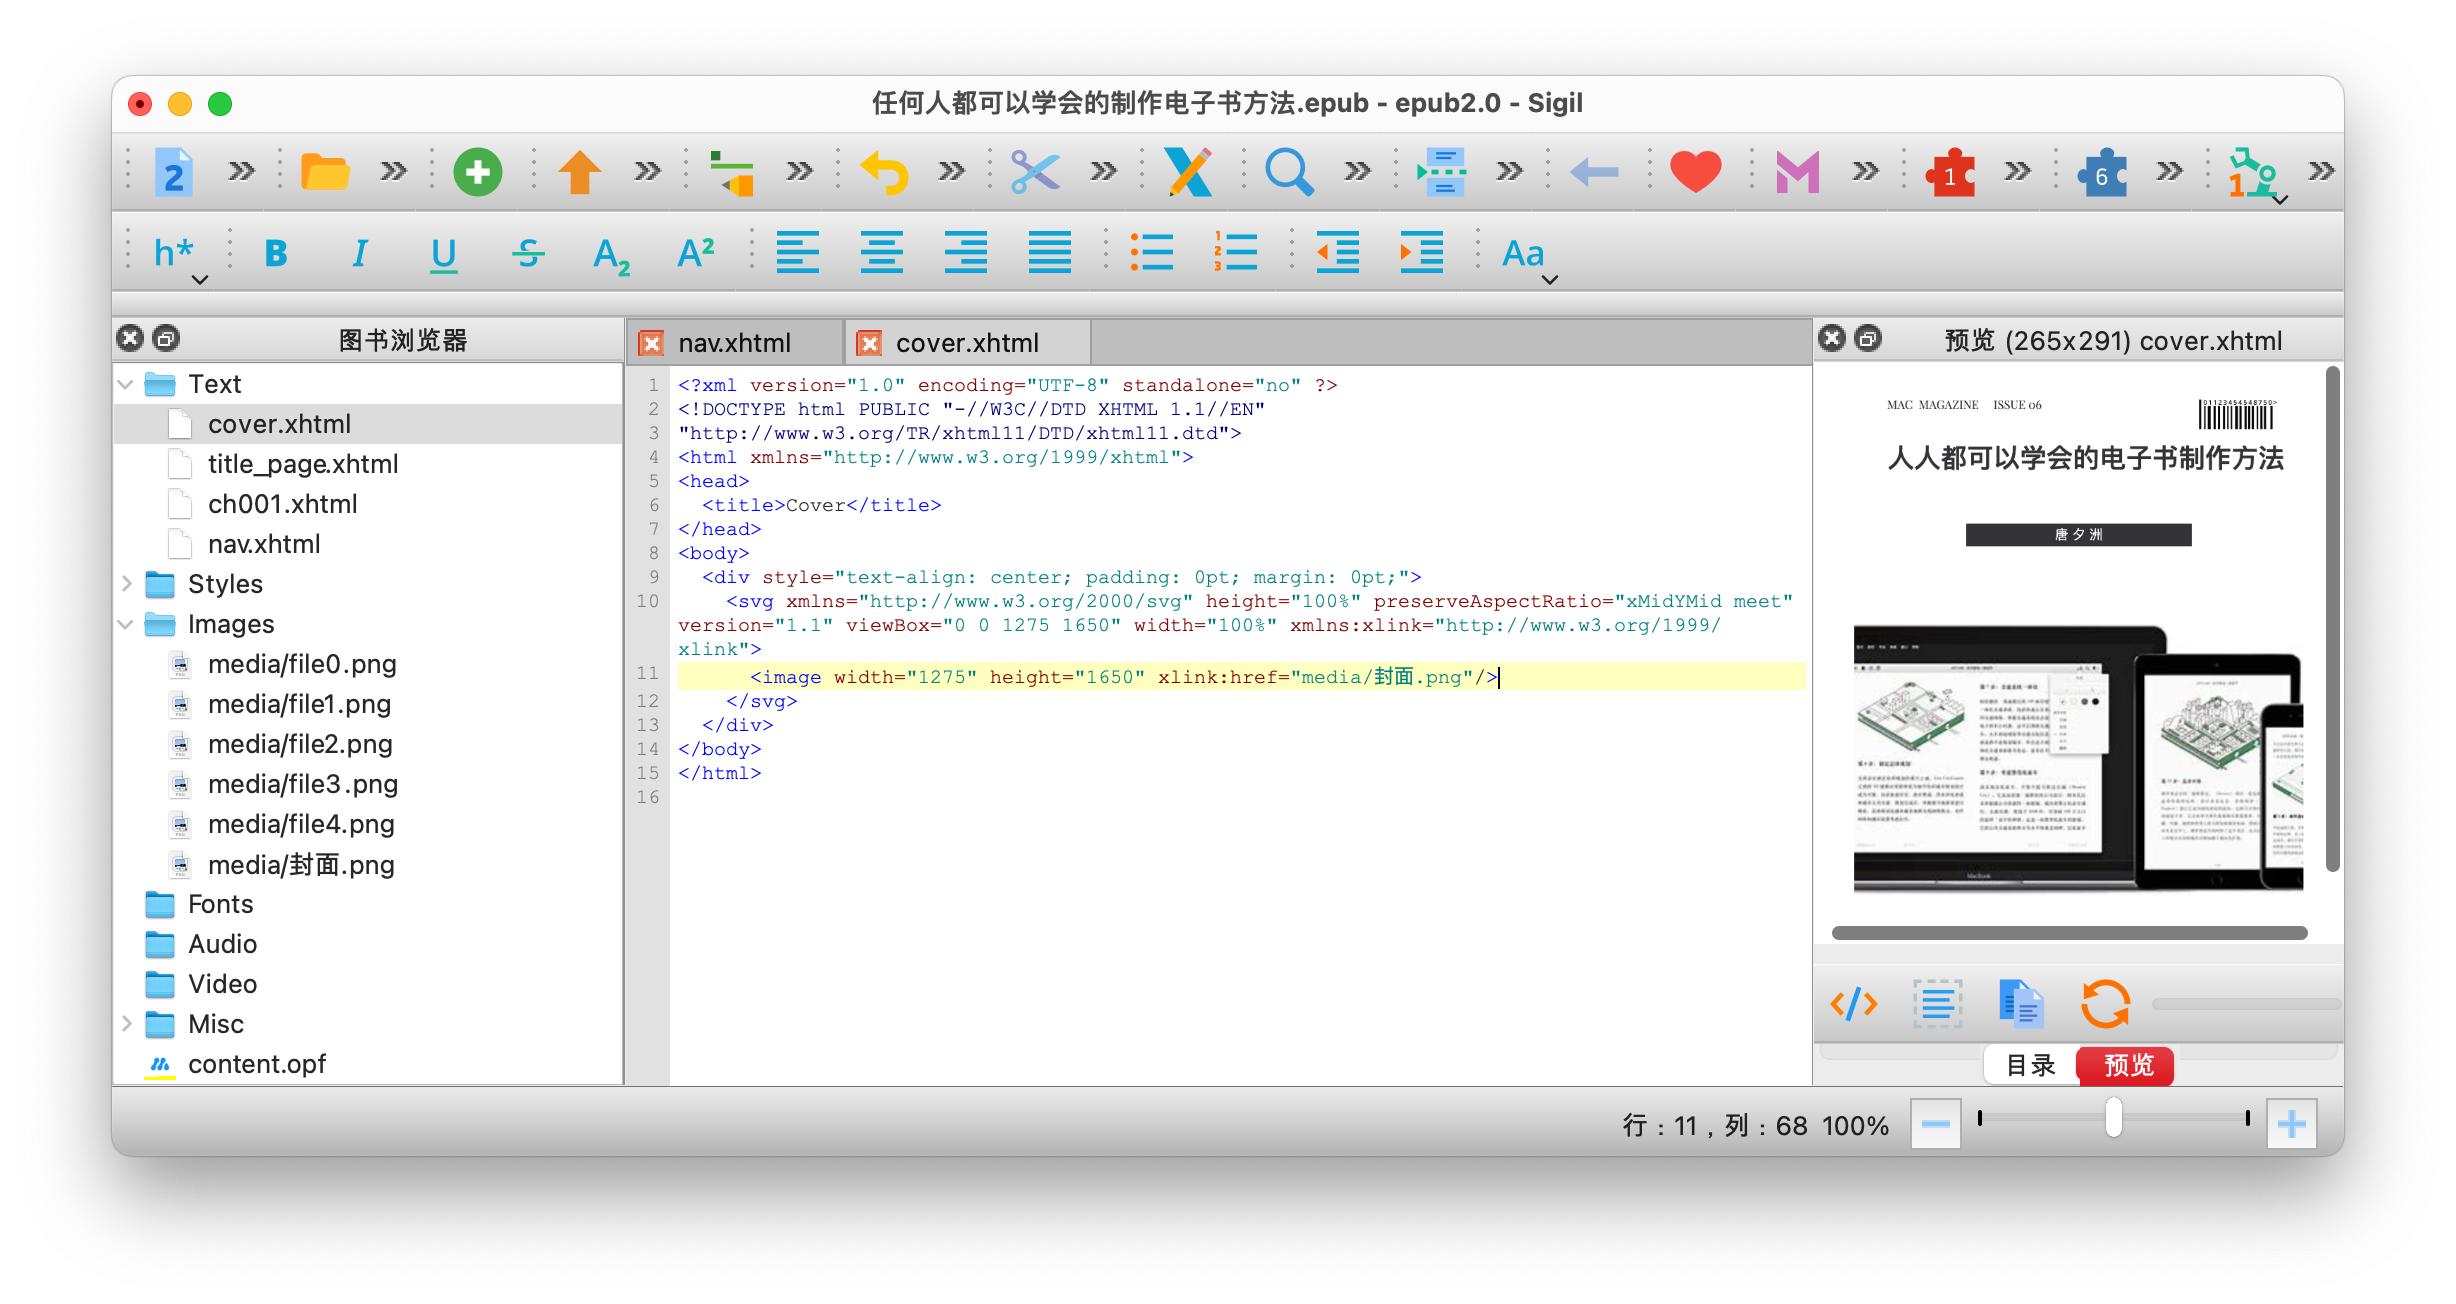Screen dimensions: 2456x1304
Task: Open the Inspect Page code icon in Preview
Action: coord(1853,1003)
